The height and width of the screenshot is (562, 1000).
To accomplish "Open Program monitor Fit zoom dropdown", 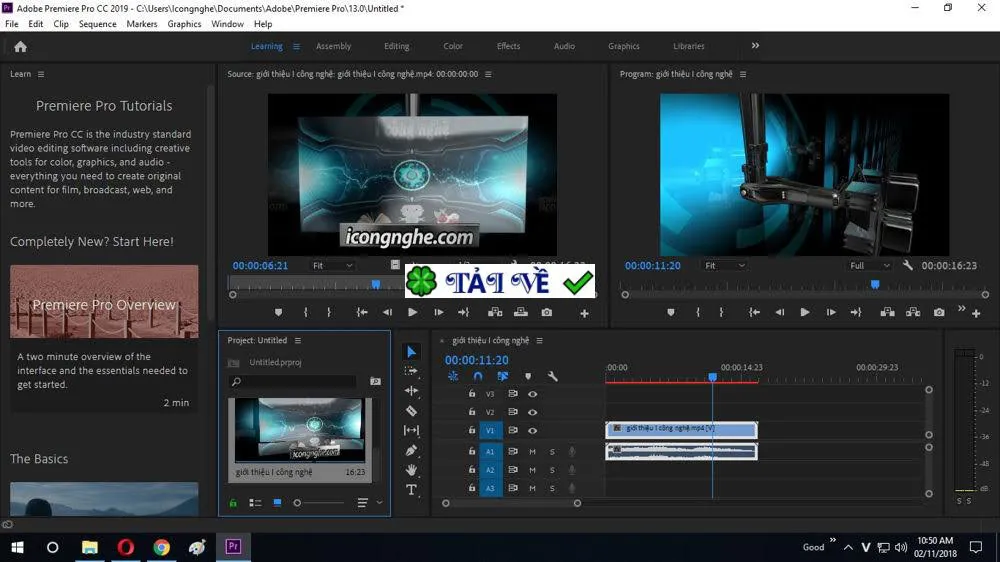I will click(724, 265).
